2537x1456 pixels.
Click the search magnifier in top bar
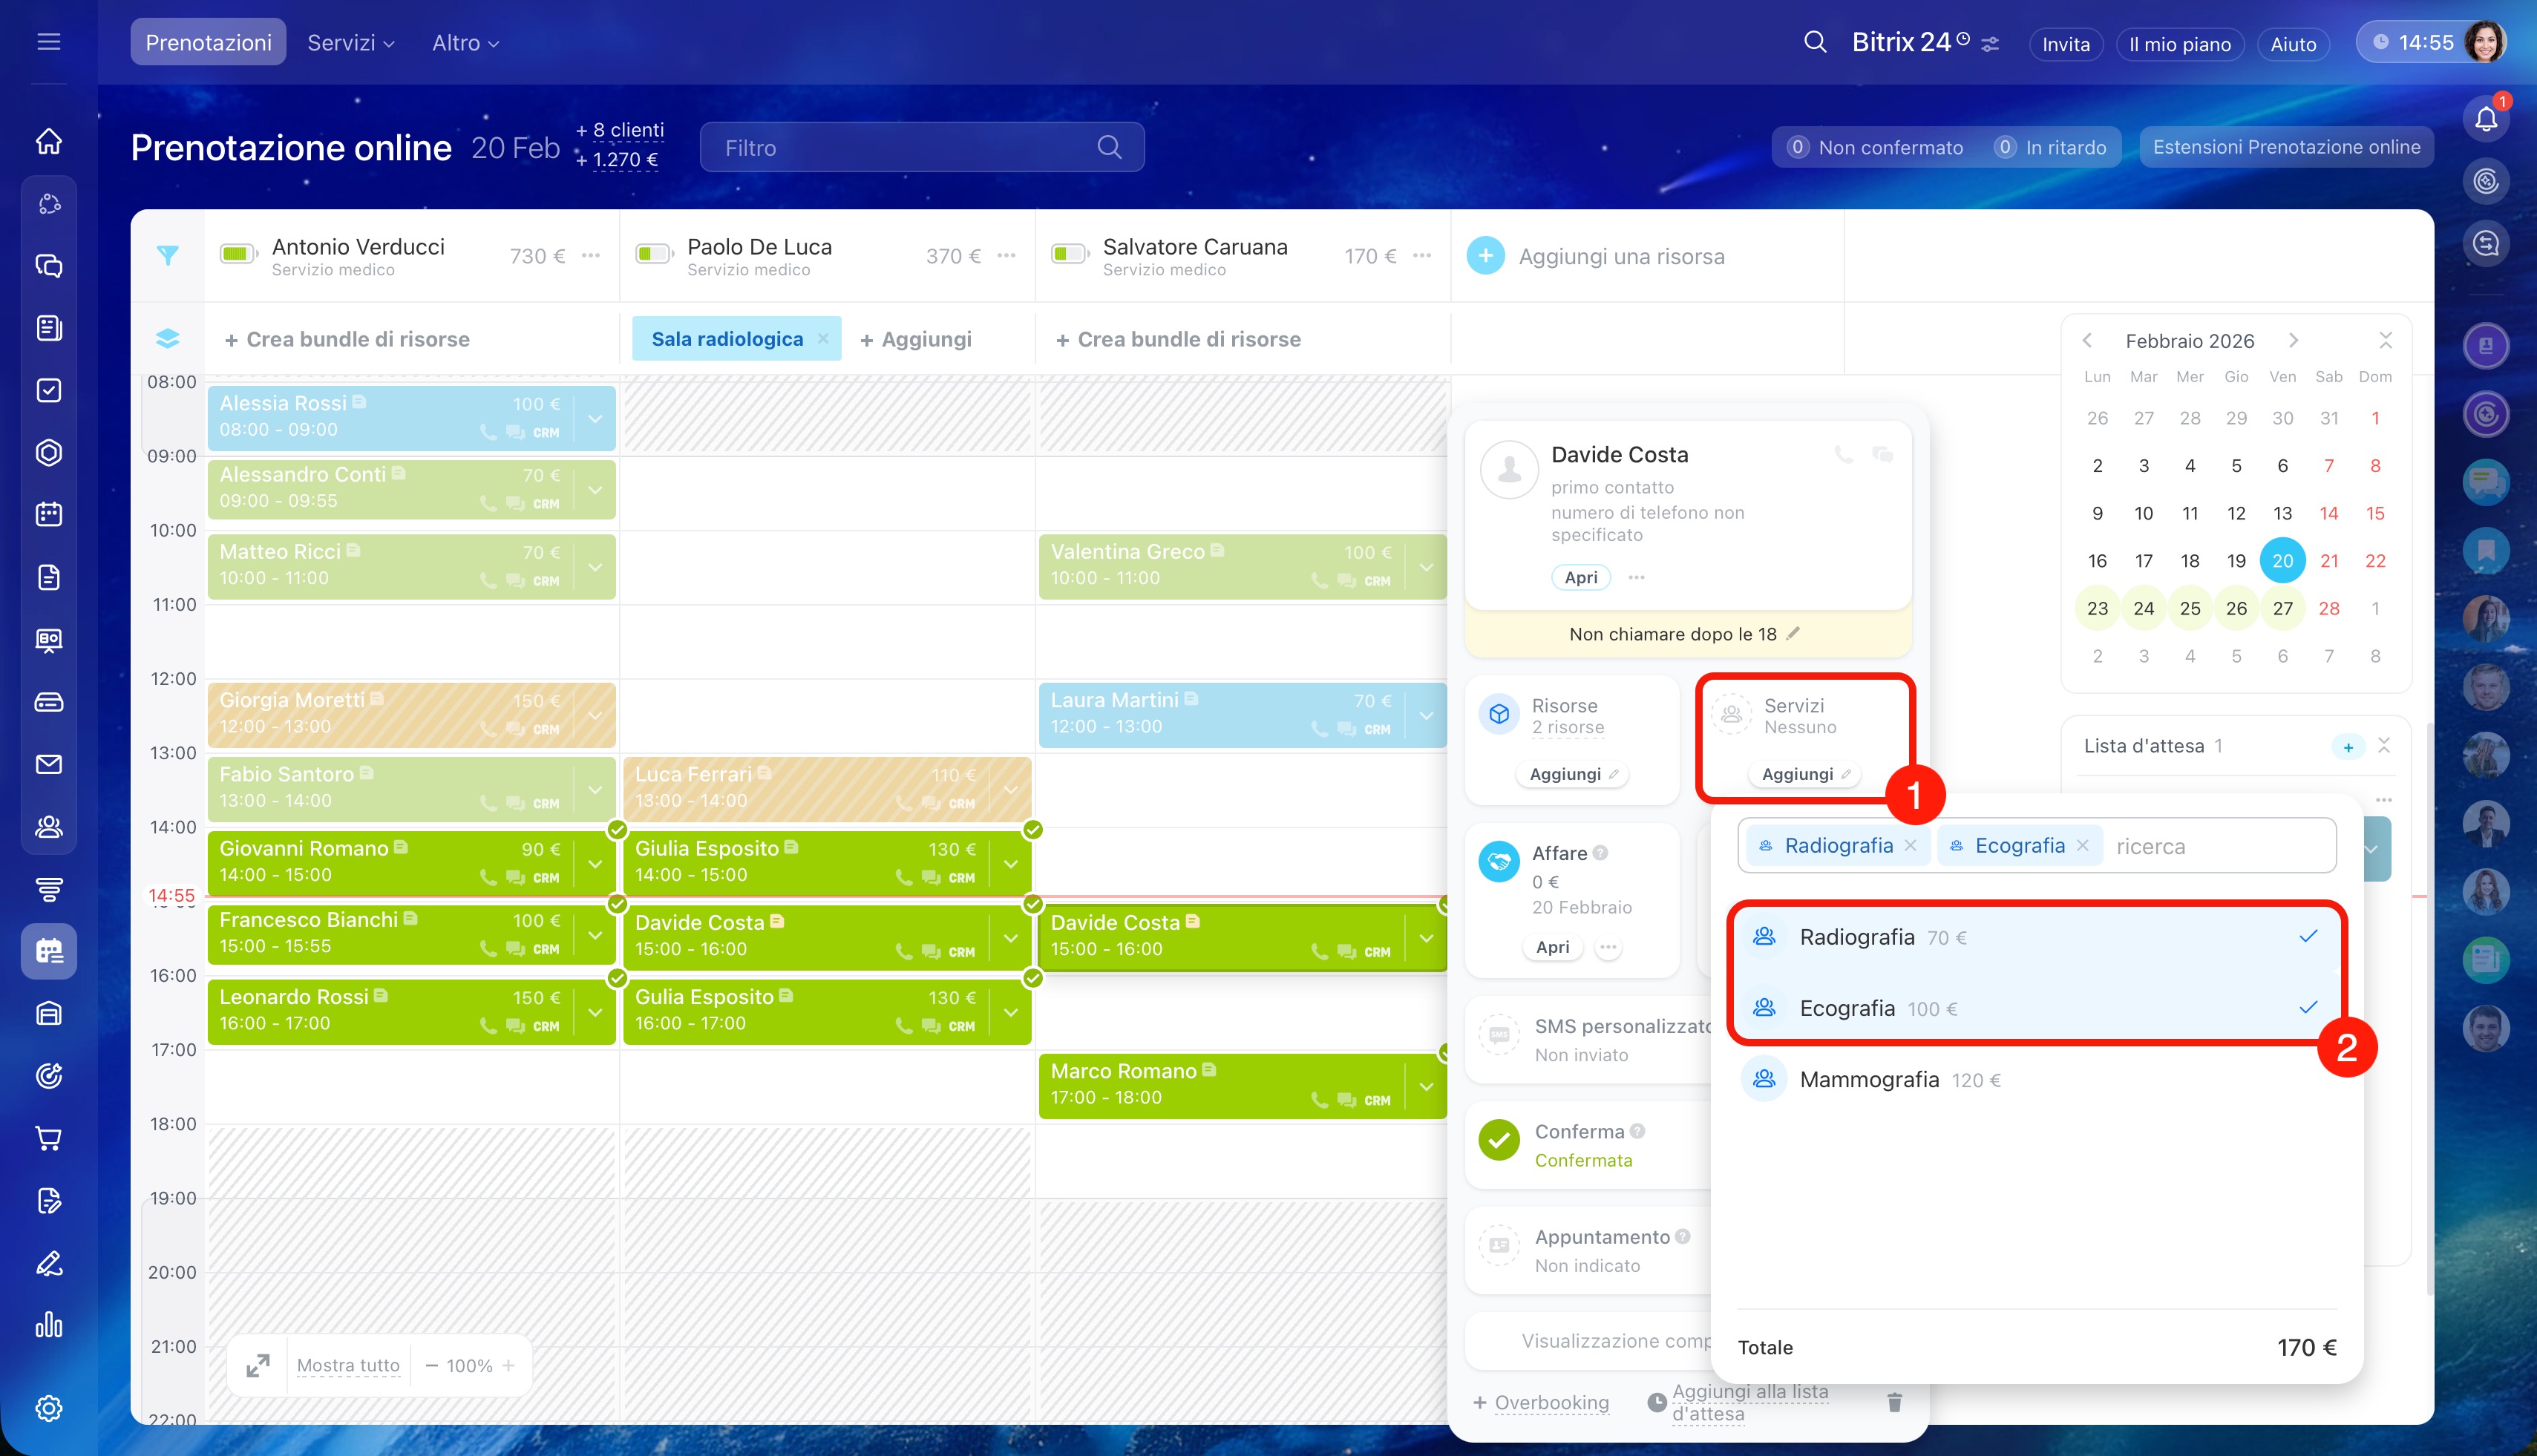[1815, 43]
